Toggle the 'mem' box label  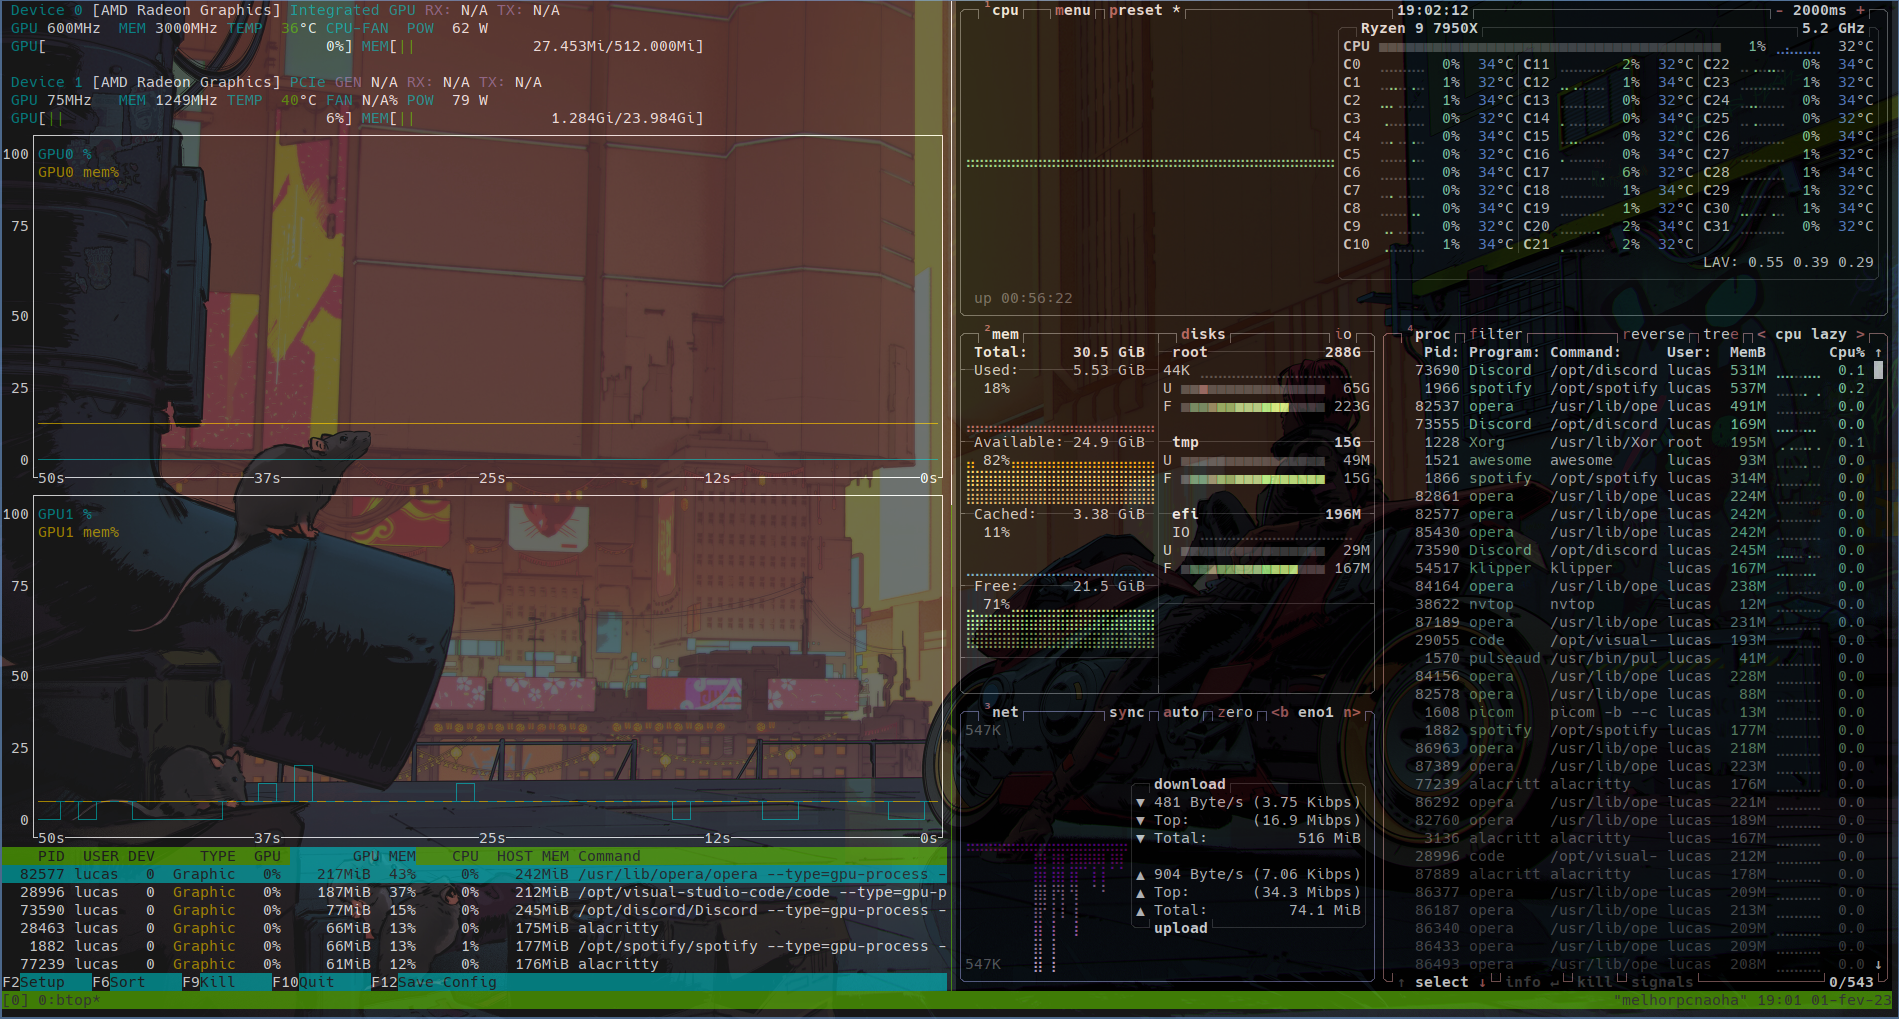[x=1005, y=334]
